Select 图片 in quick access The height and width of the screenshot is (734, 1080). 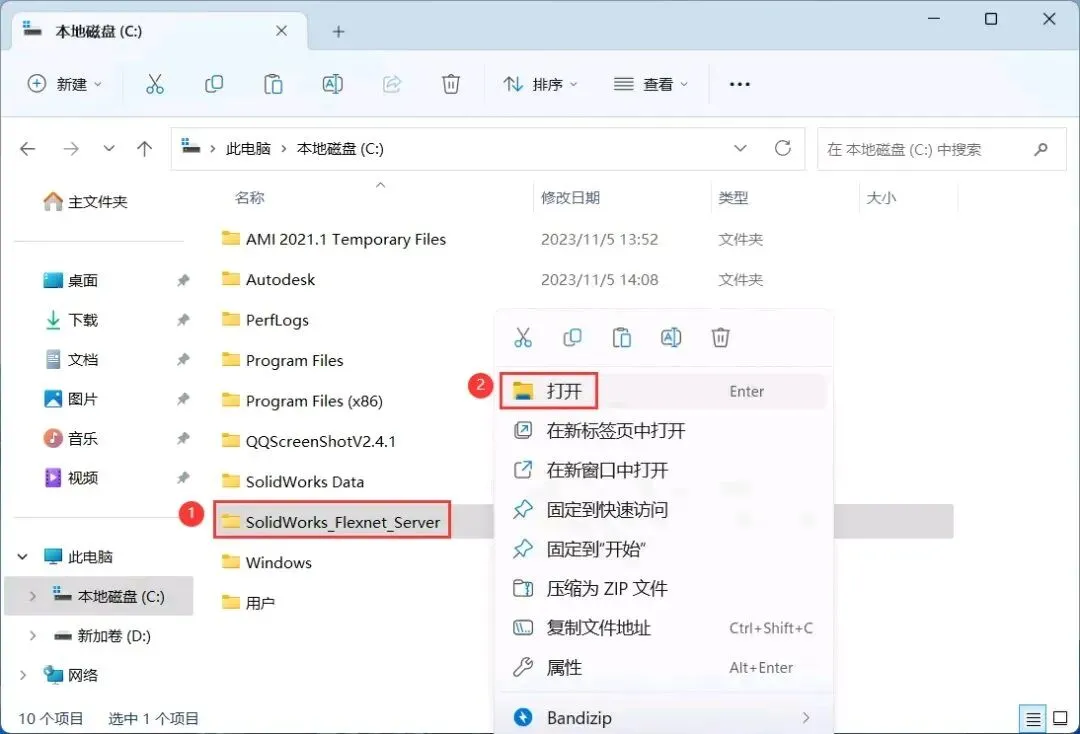click(71, 399)
